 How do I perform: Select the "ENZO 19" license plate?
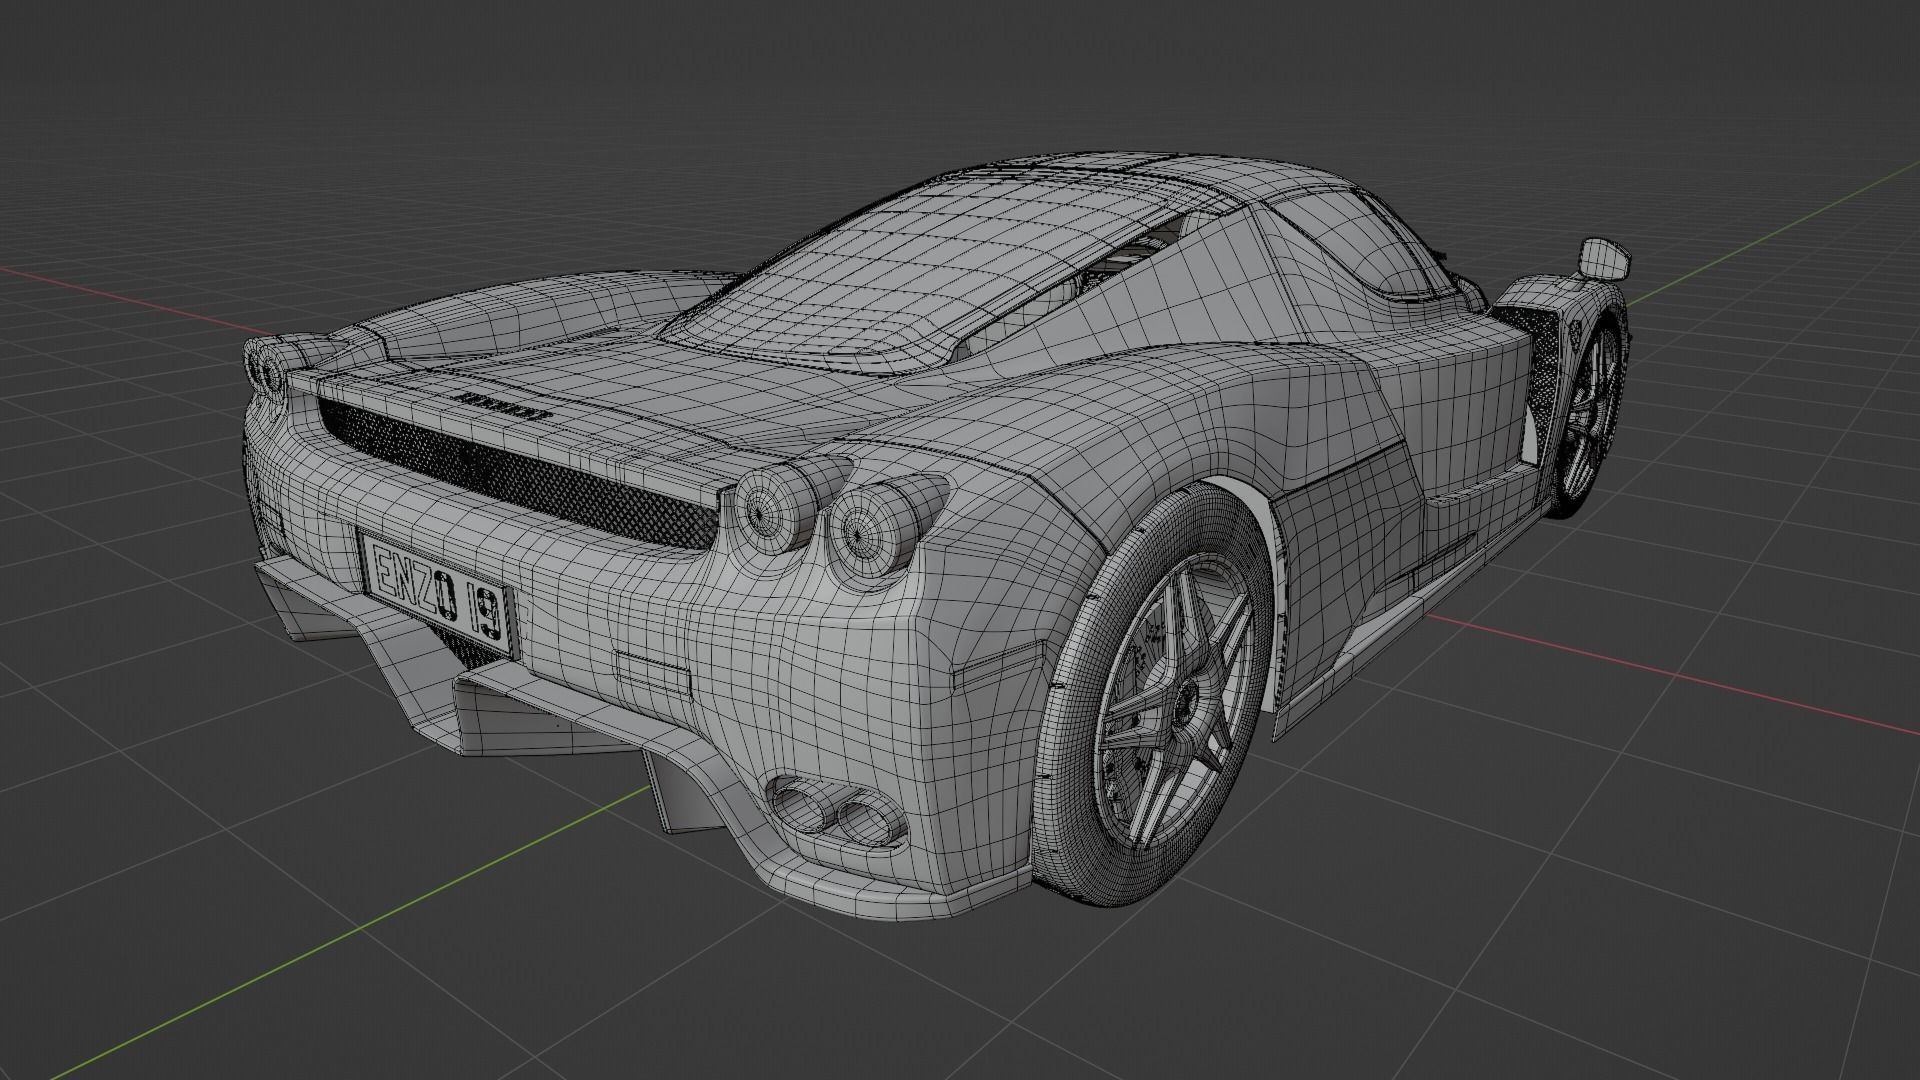click(438, 596)
